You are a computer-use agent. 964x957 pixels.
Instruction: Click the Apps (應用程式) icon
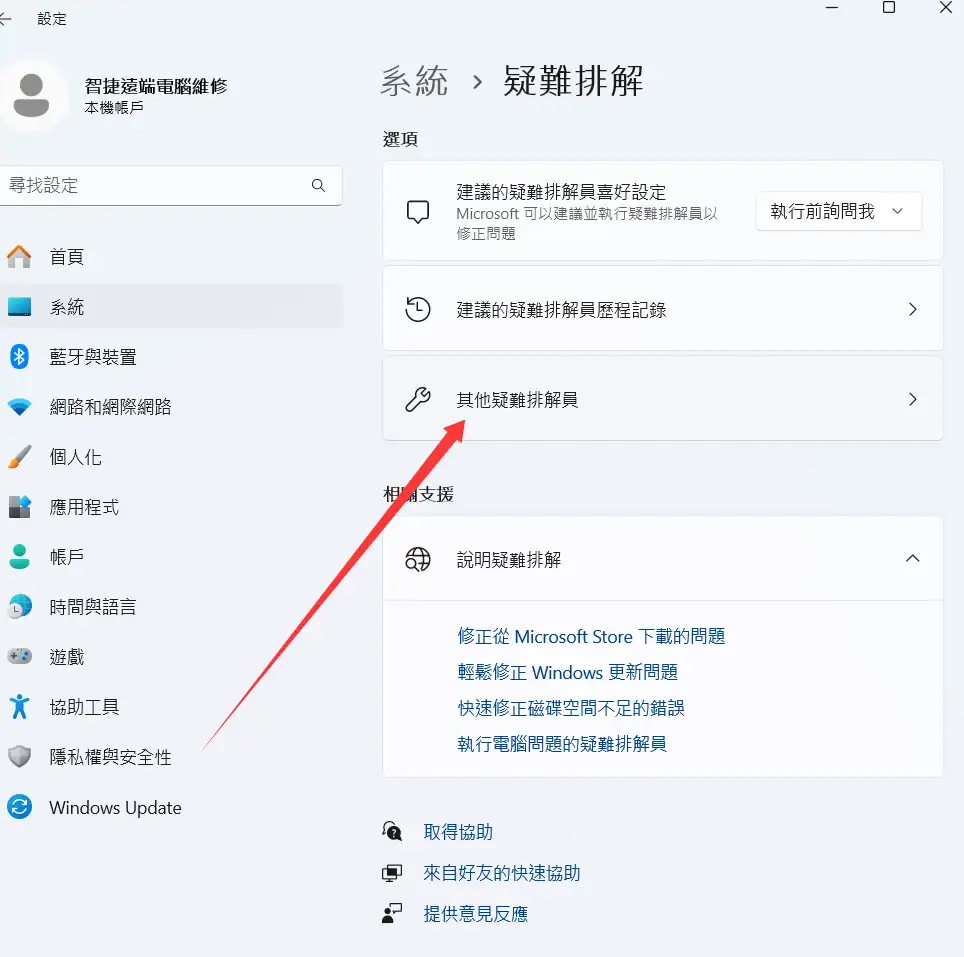(19, 507)
